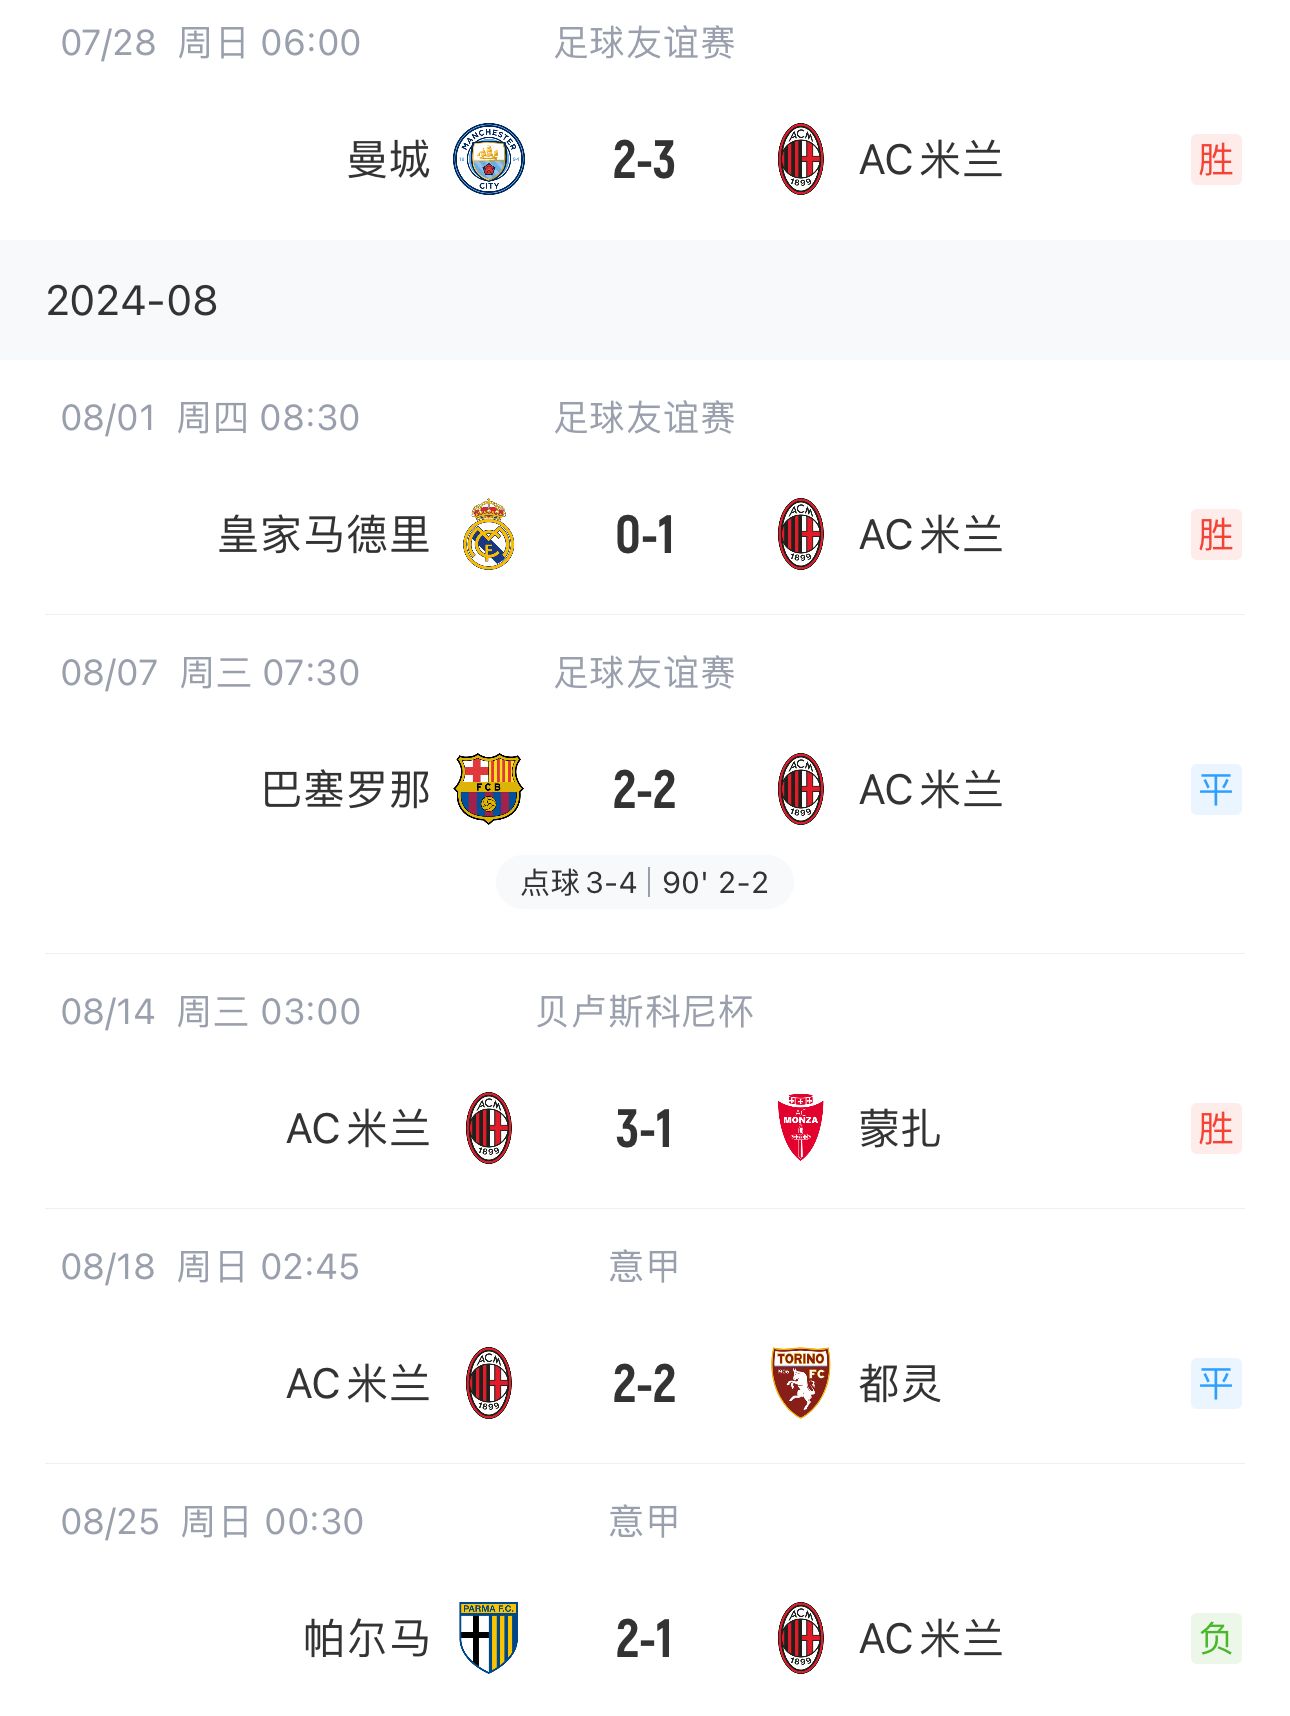Image resolution: width=1290 pixels, height=1716 pixels.
Task: Select the 2024-08 month header
Action: click(x=645, y=300)
